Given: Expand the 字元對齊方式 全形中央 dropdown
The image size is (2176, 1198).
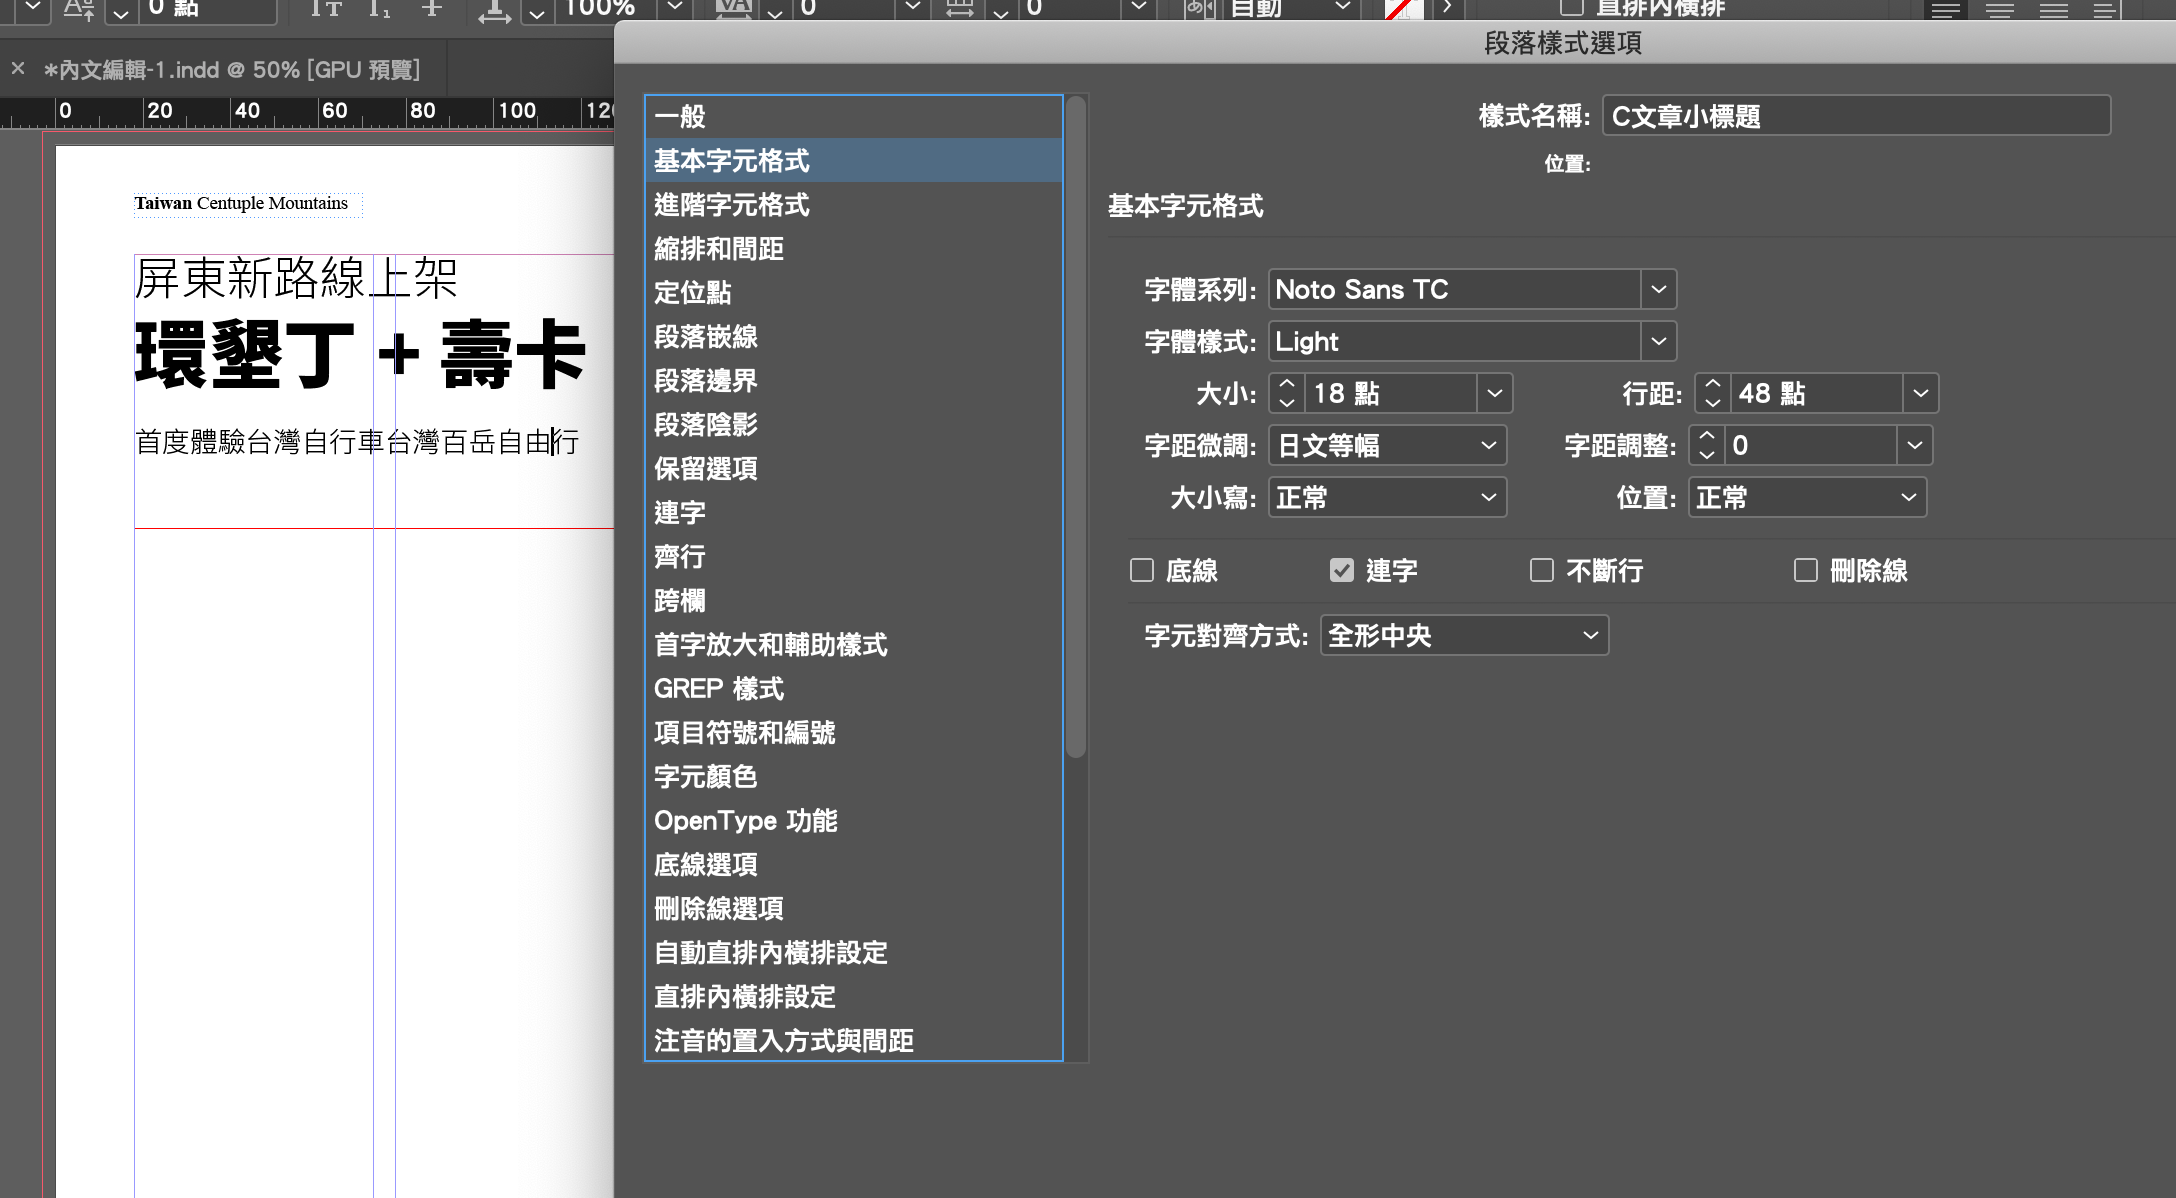Looking at the screenshot, I should [x=1590, y=635].
